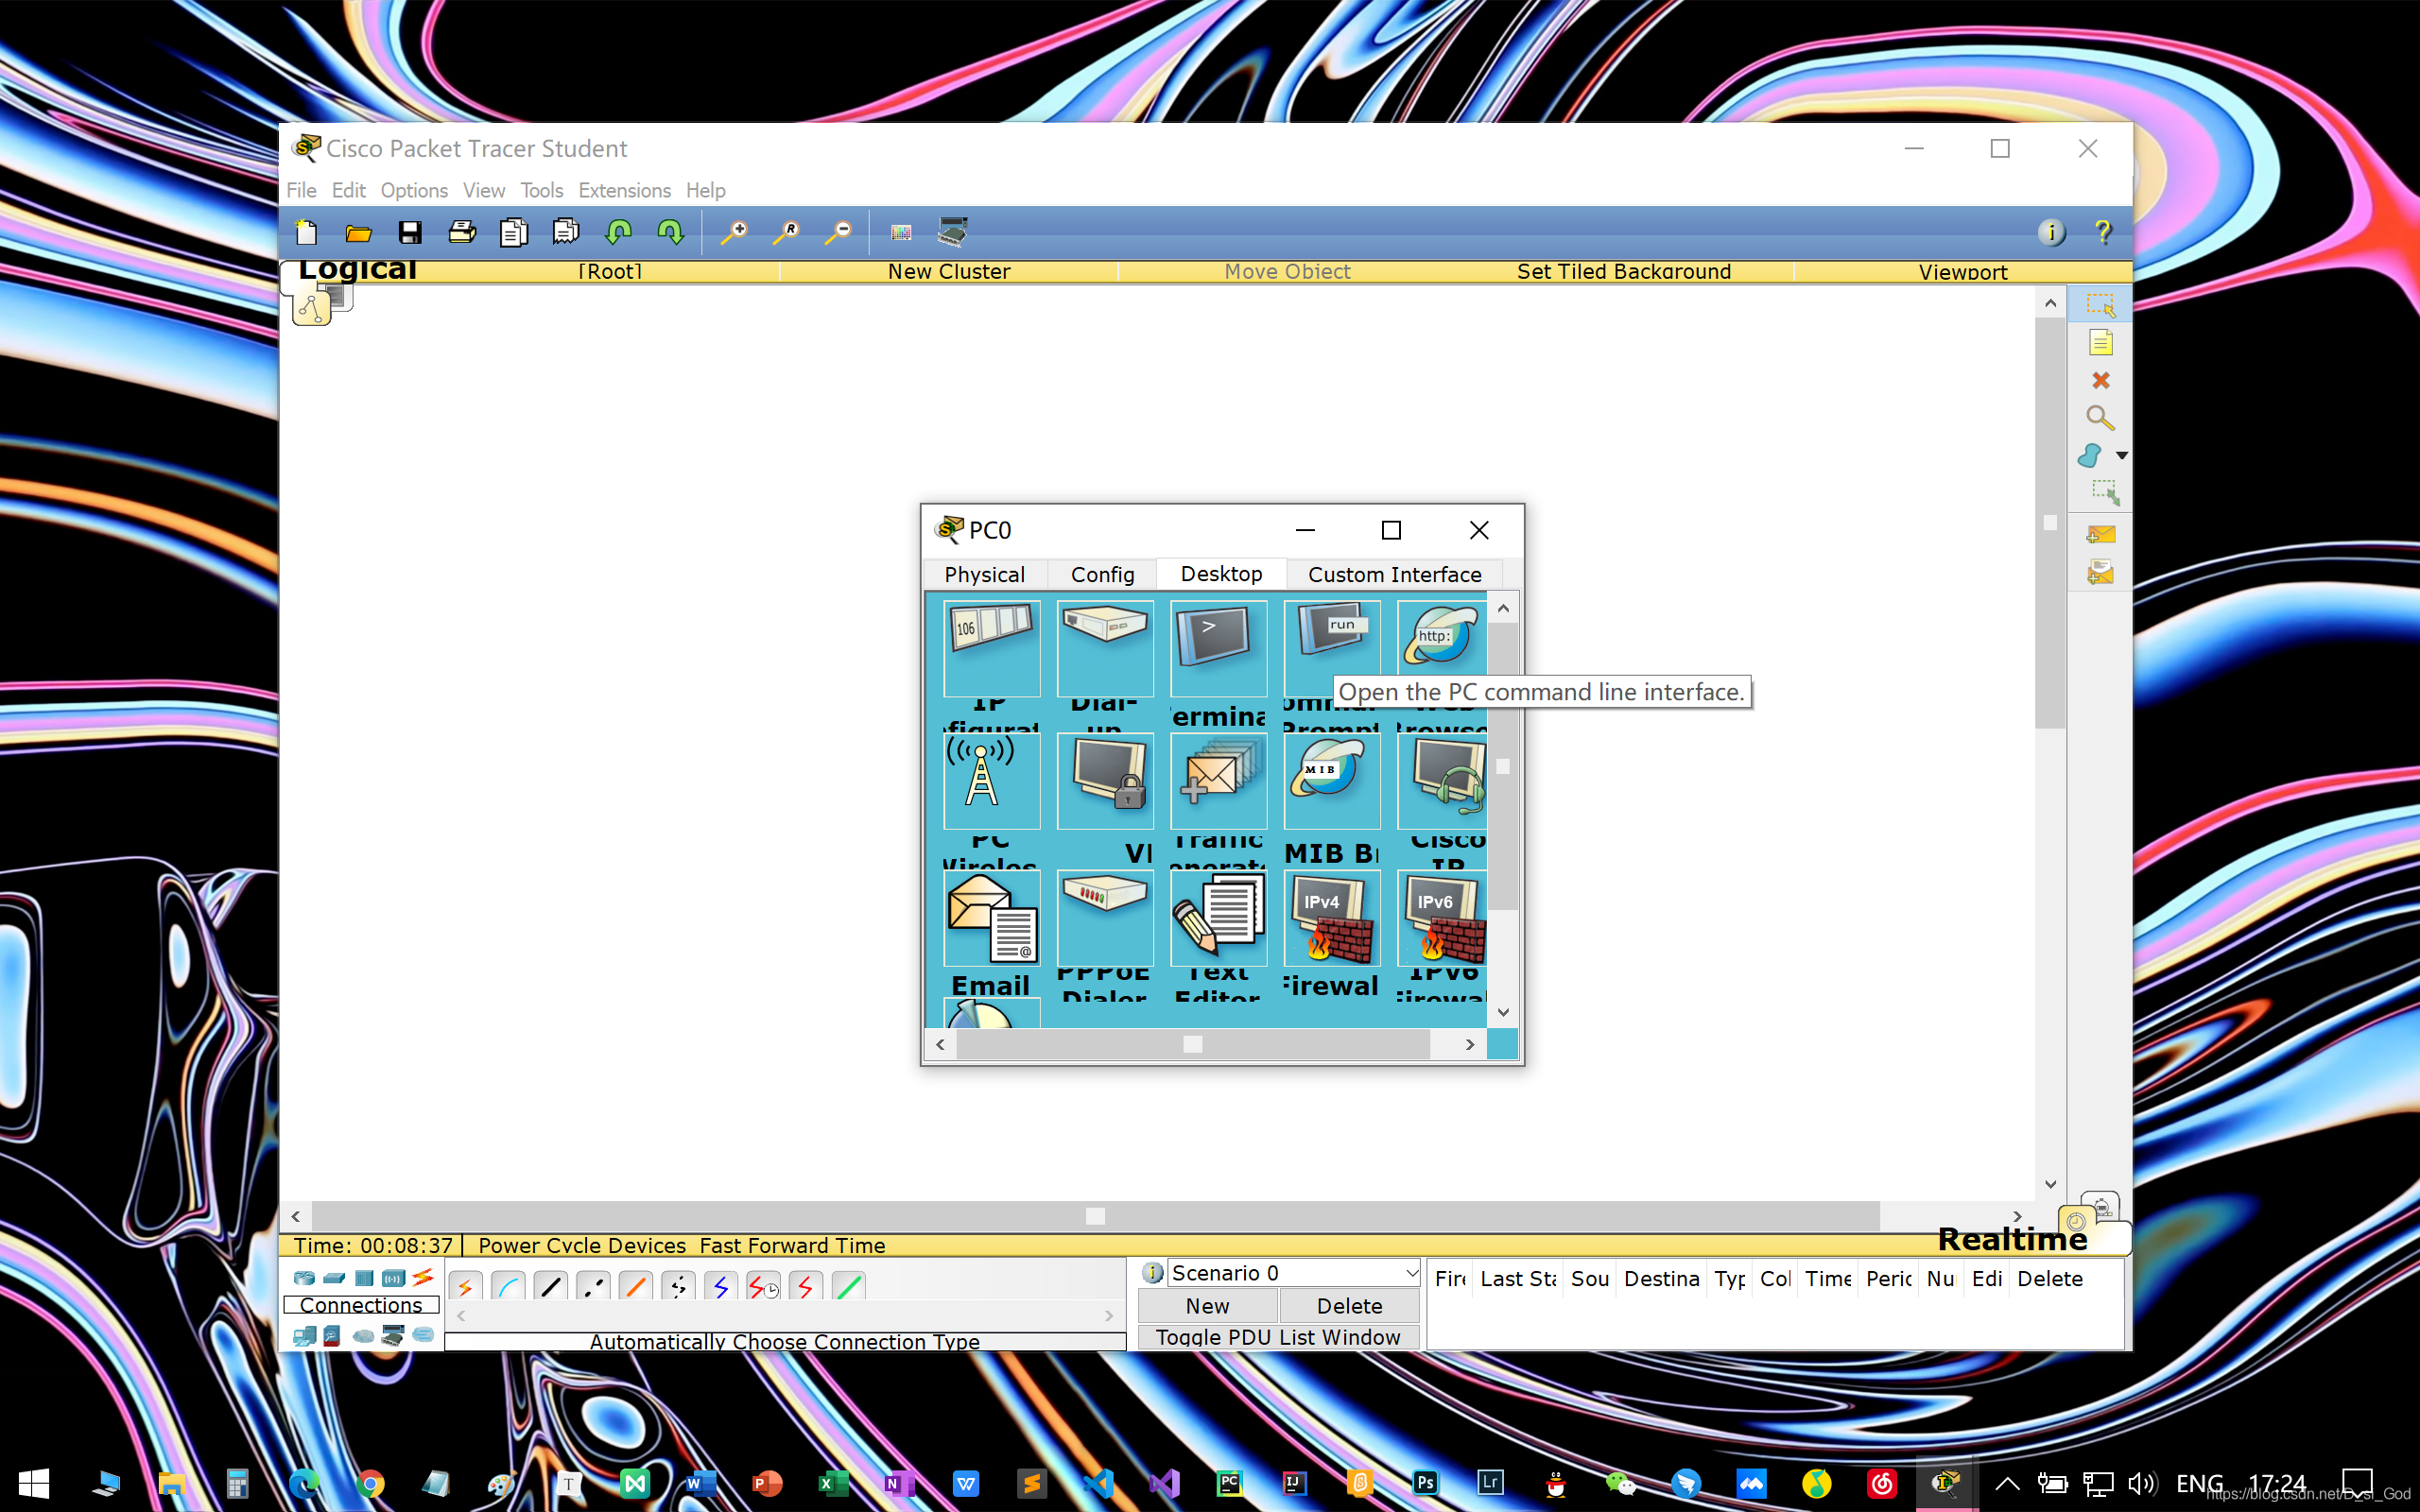Open the IPv4 Firewall app
Screen dimensions: 2420x1512
(x=1331, y=918)
